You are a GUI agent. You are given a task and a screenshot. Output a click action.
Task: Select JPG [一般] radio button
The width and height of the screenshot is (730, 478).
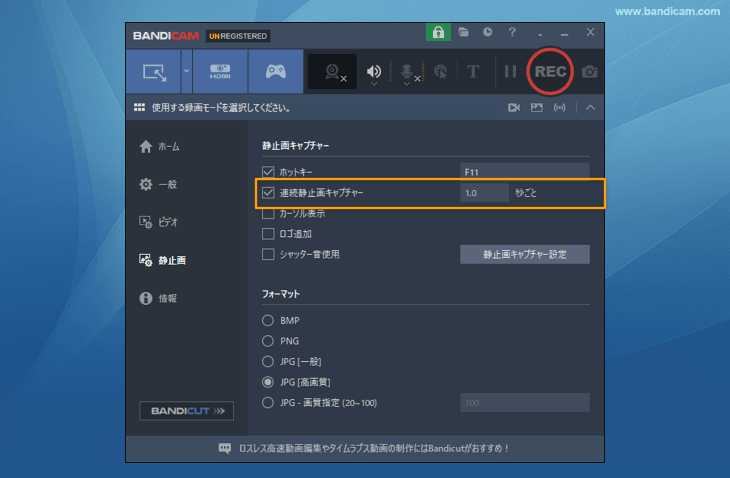tap(268, 361)
